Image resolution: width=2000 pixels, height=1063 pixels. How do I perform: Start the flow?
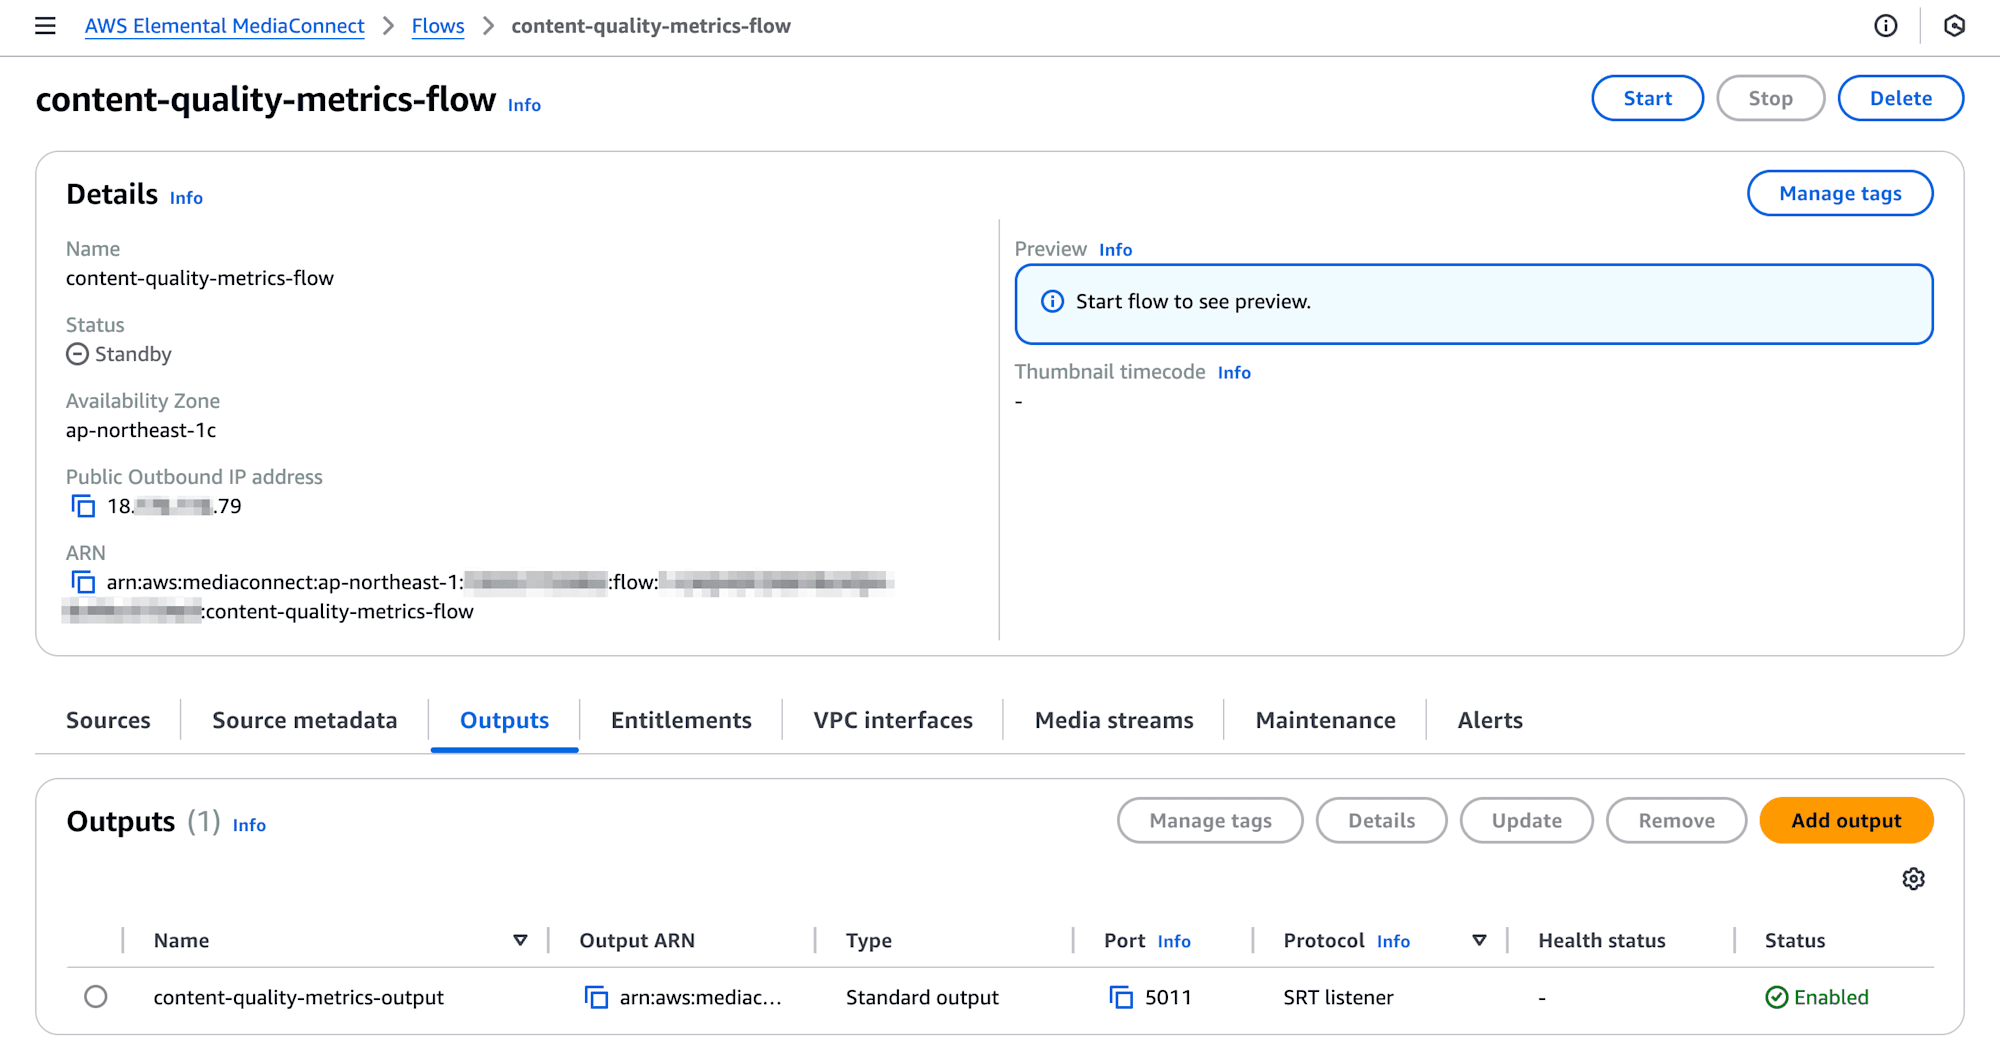tap(1647, 98)
